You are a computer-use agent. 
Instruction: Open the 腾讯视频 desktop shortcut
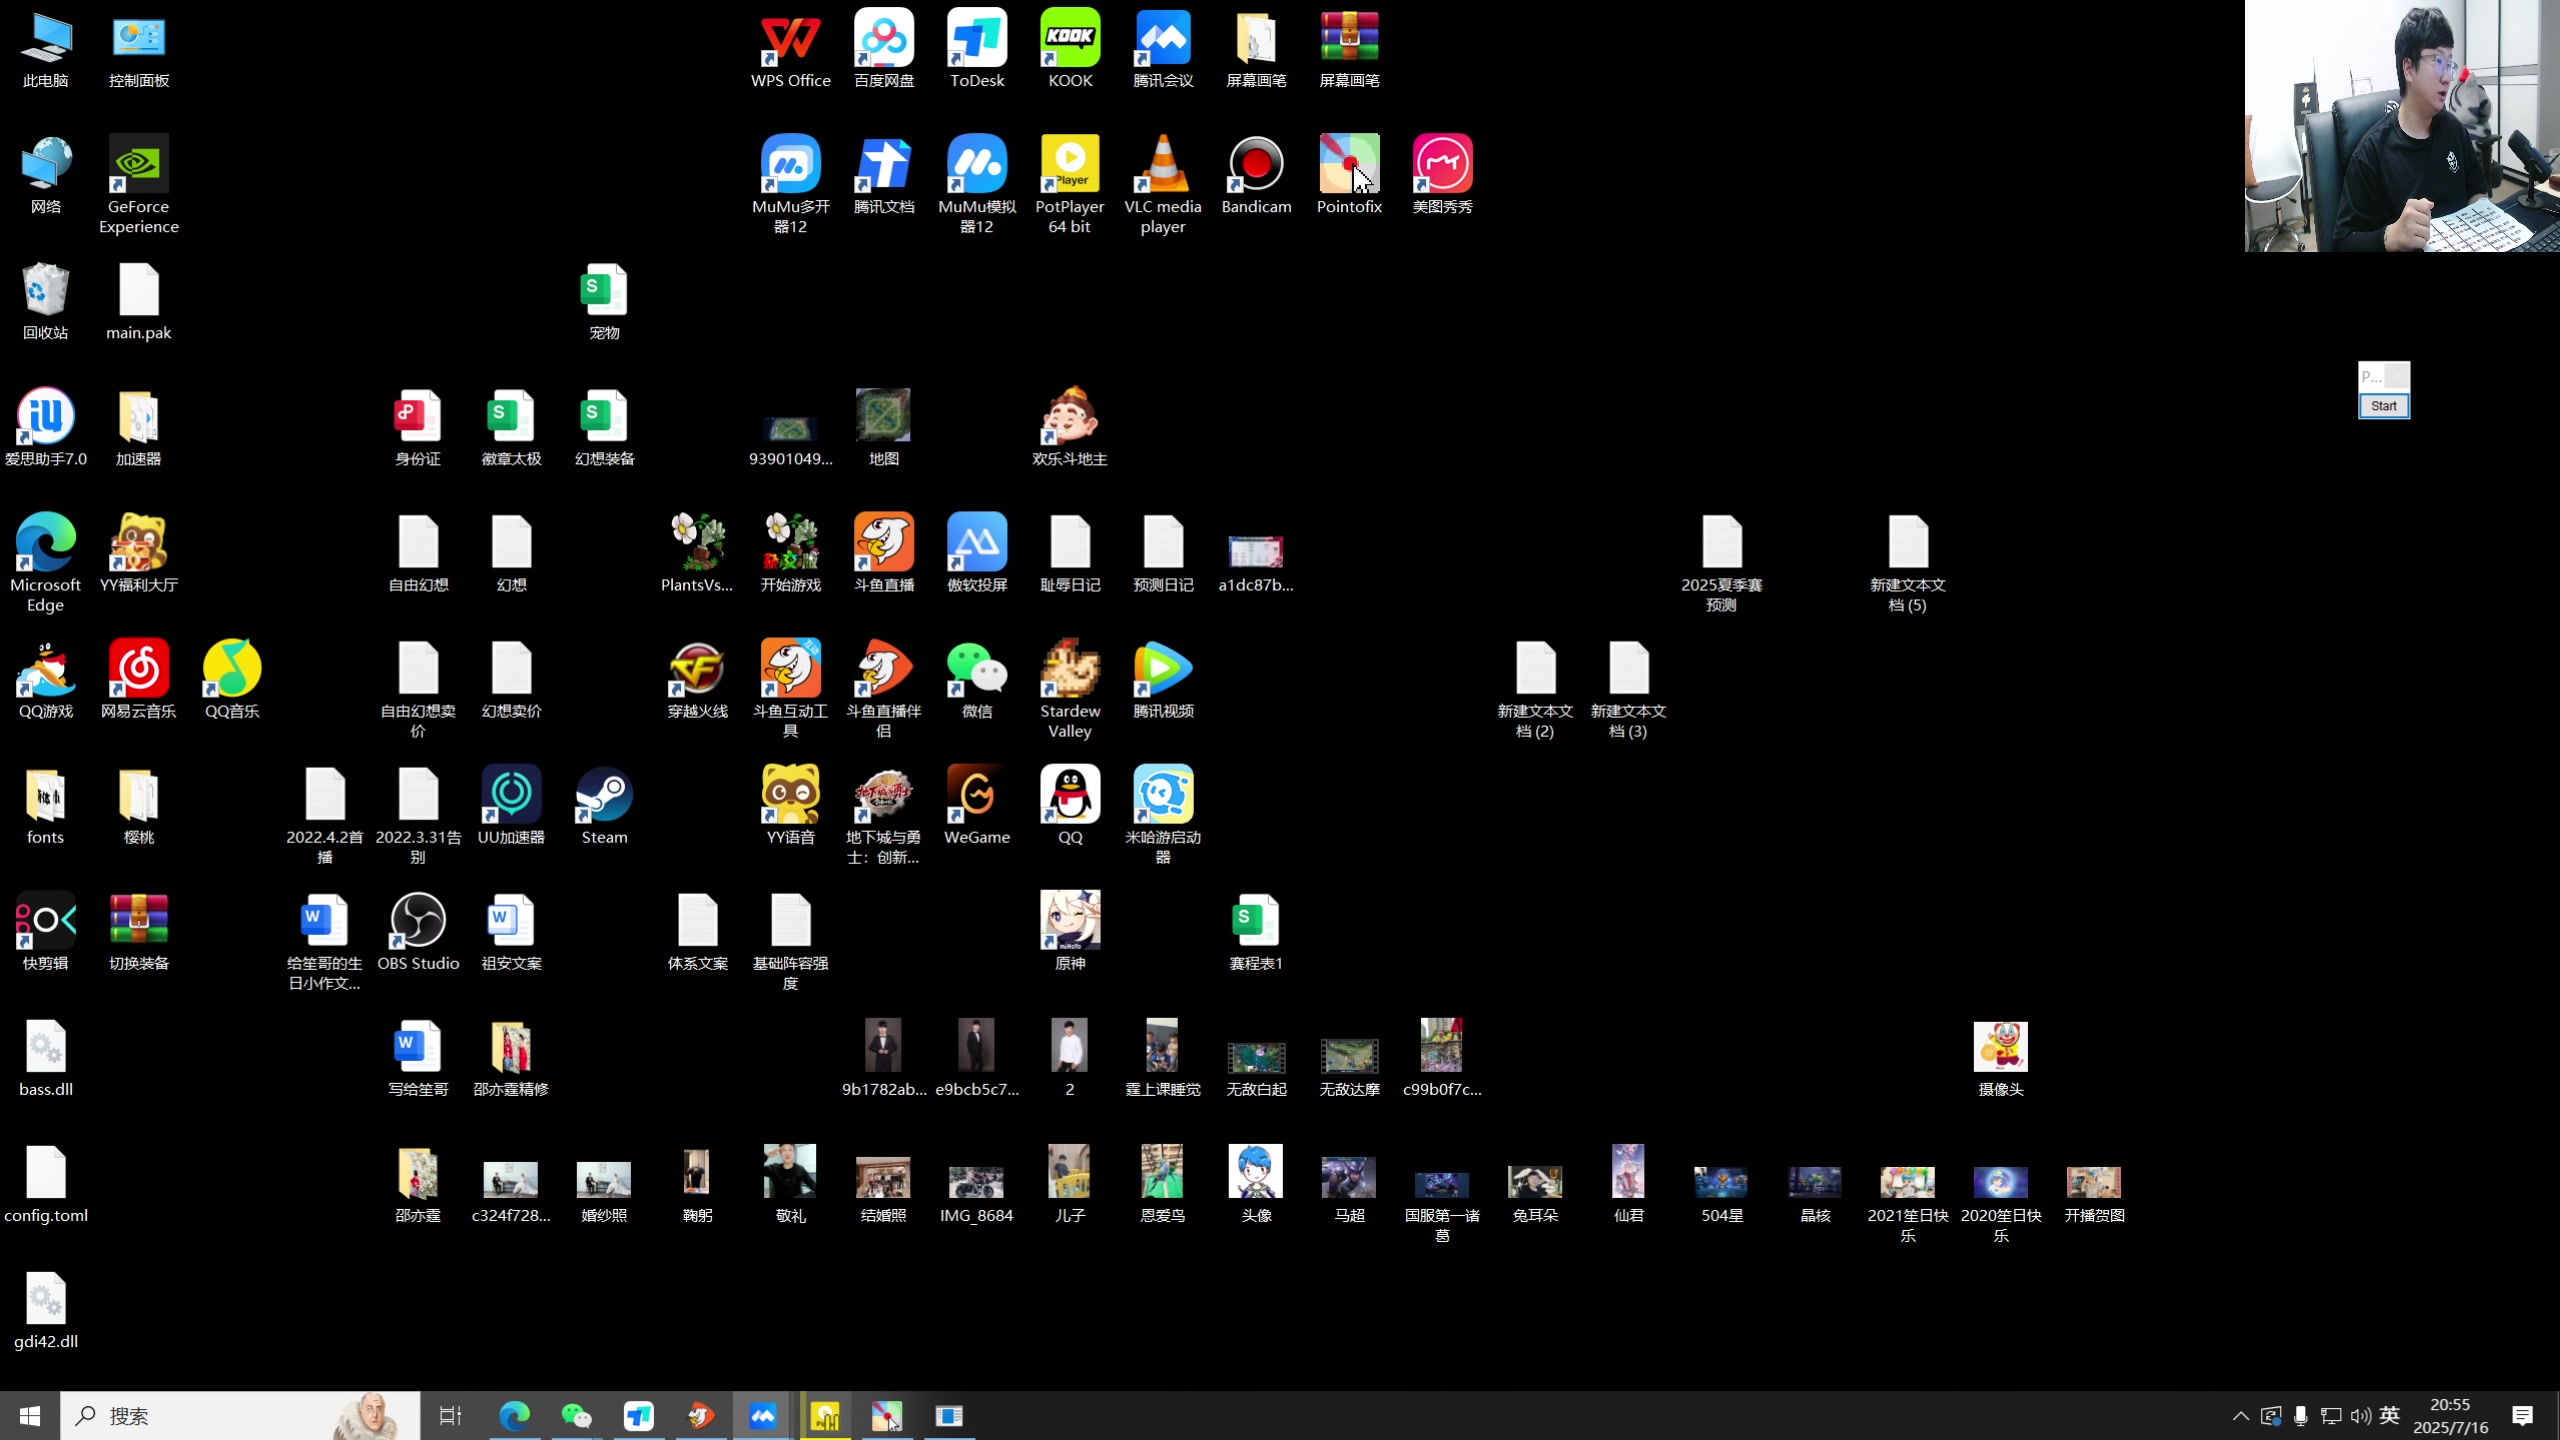click(1163, 680)
